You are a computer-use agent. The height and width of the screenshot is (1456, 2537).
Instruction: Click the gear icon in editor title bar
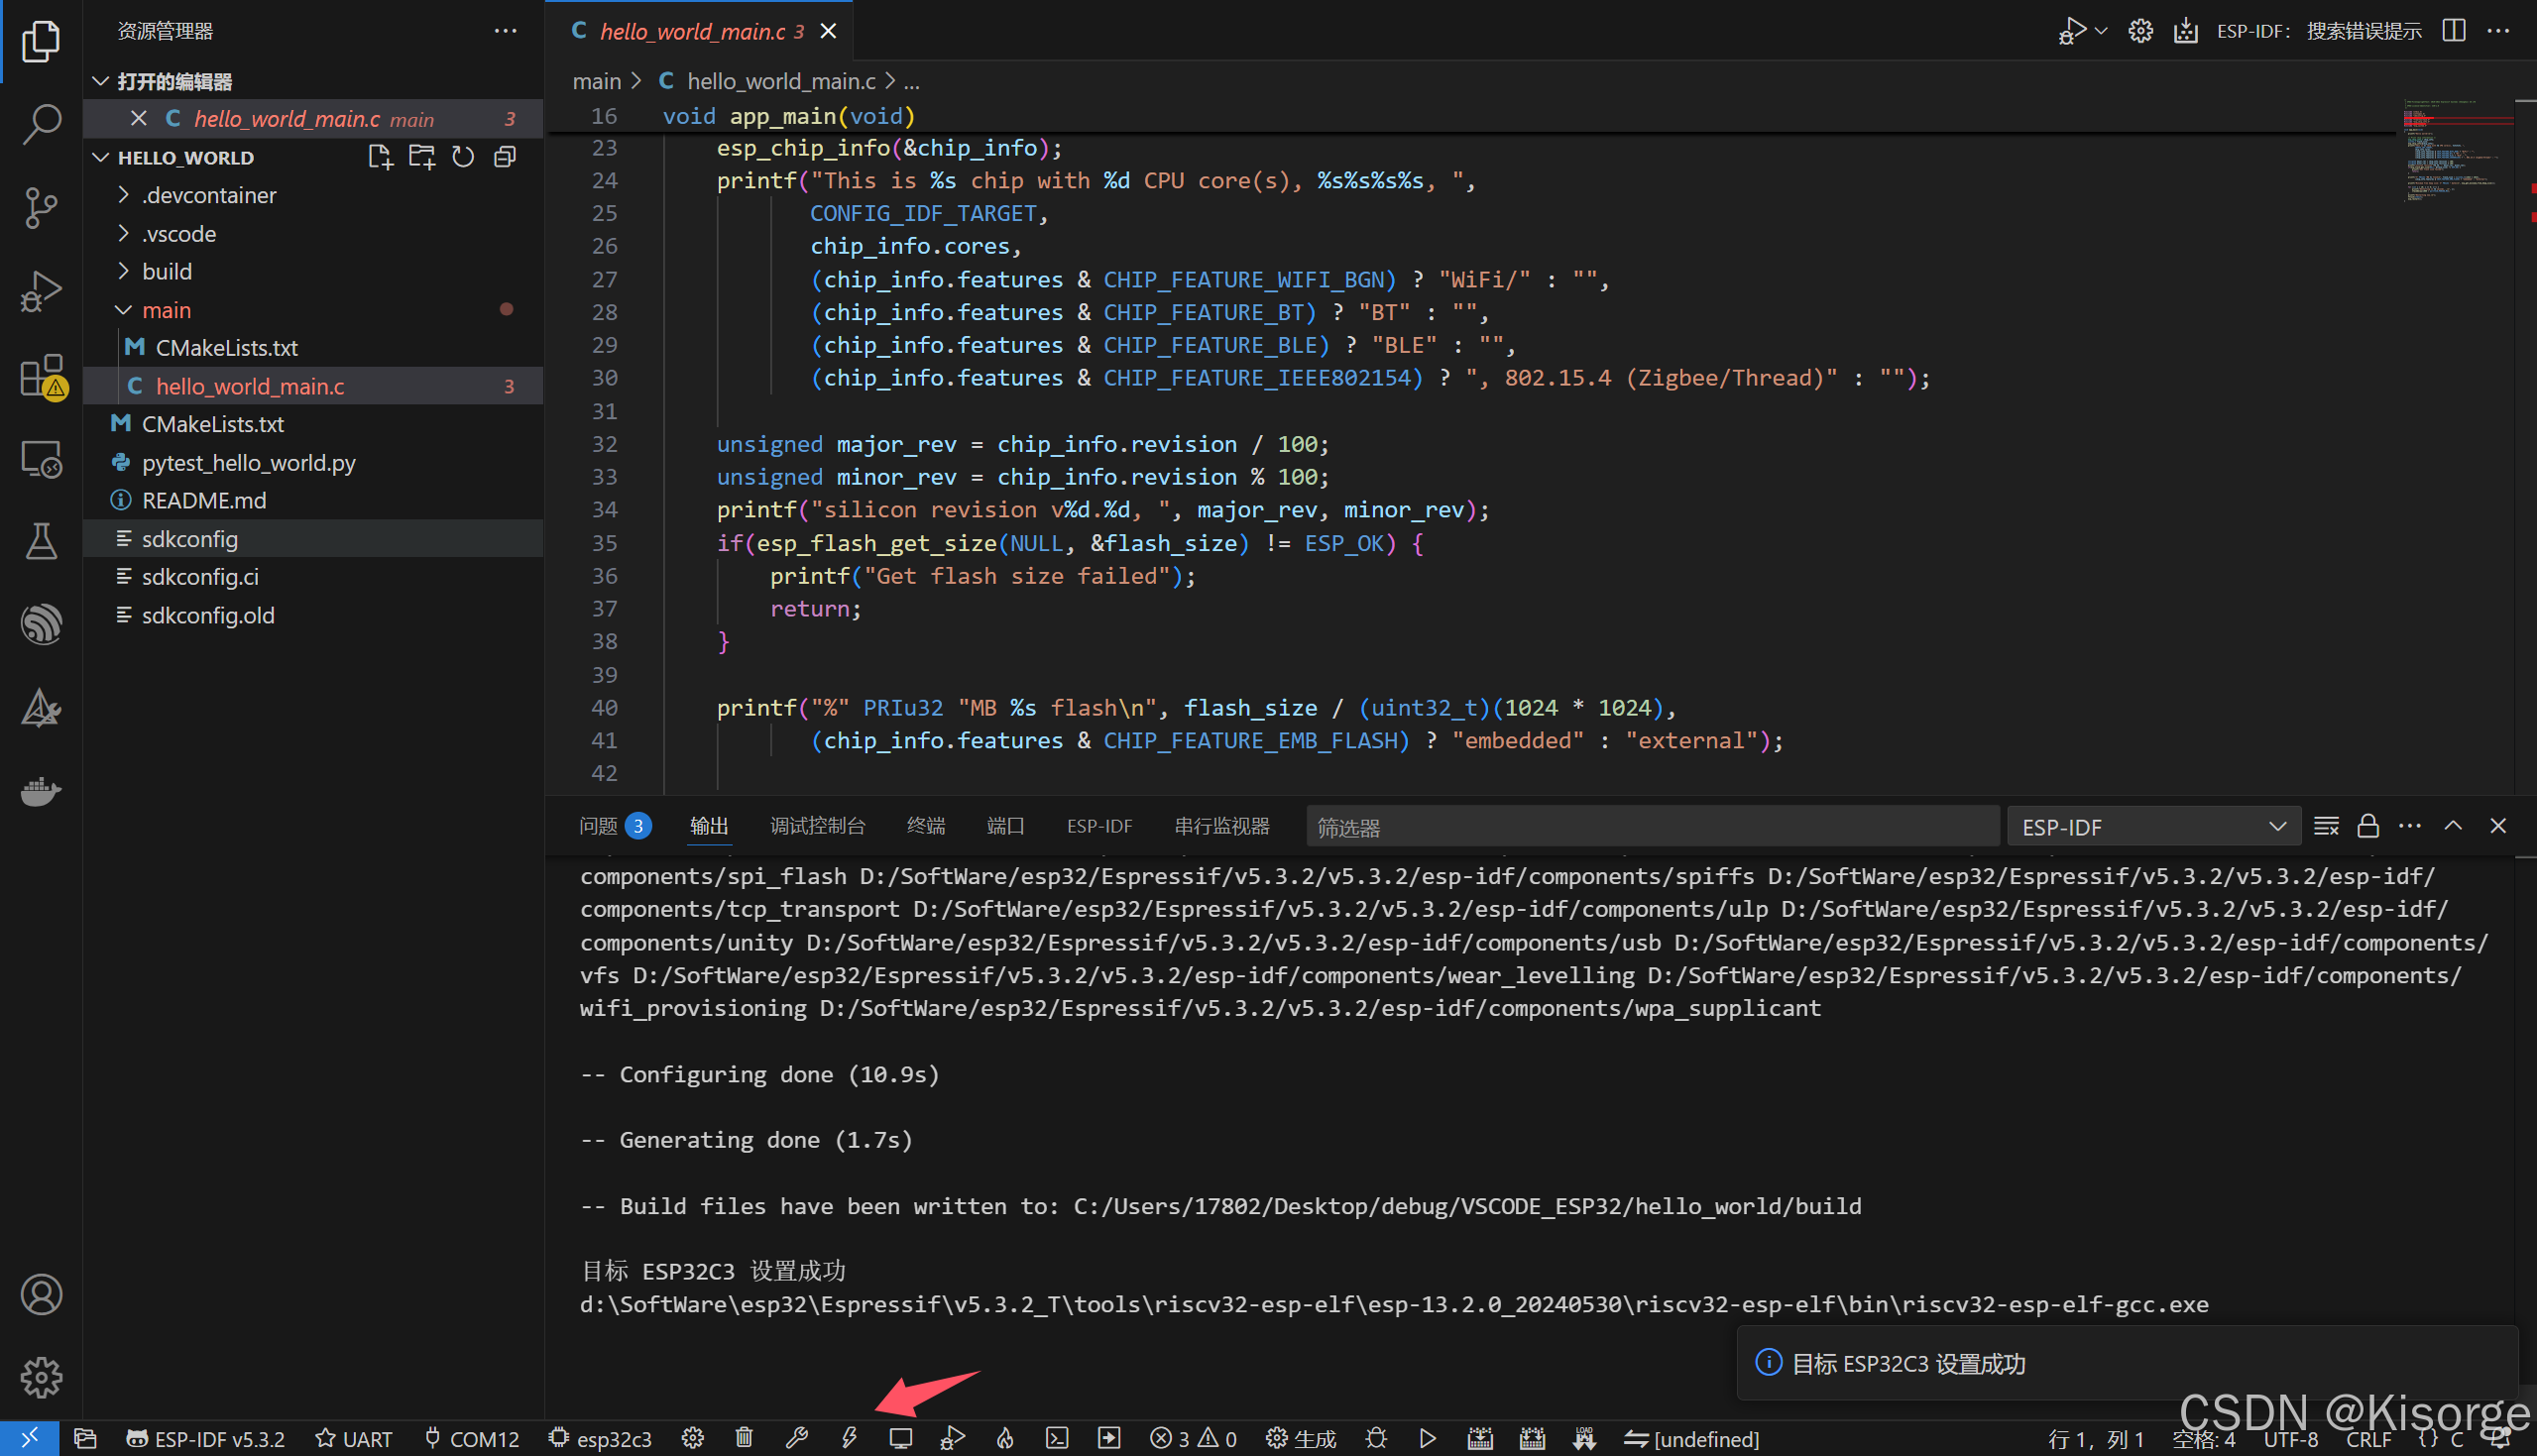2140,31
